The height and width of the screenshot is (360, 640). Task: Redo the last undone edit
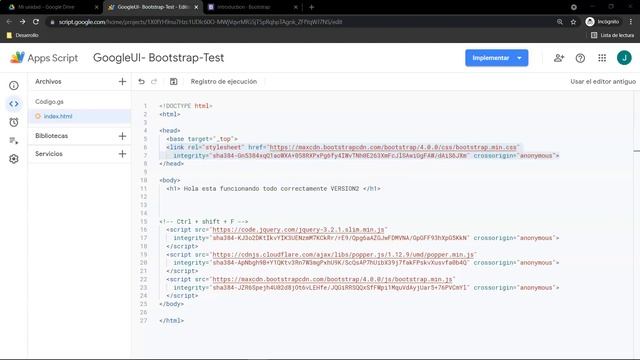154,81
